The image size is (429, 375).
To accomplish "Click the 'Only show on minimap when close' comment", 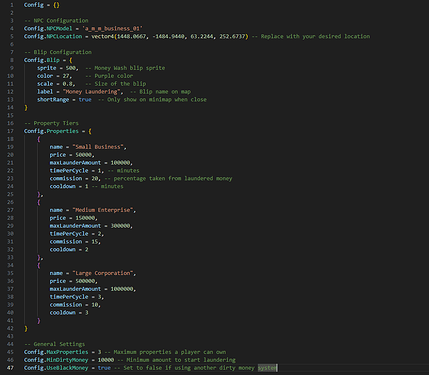I will click(x=157, y=100).
